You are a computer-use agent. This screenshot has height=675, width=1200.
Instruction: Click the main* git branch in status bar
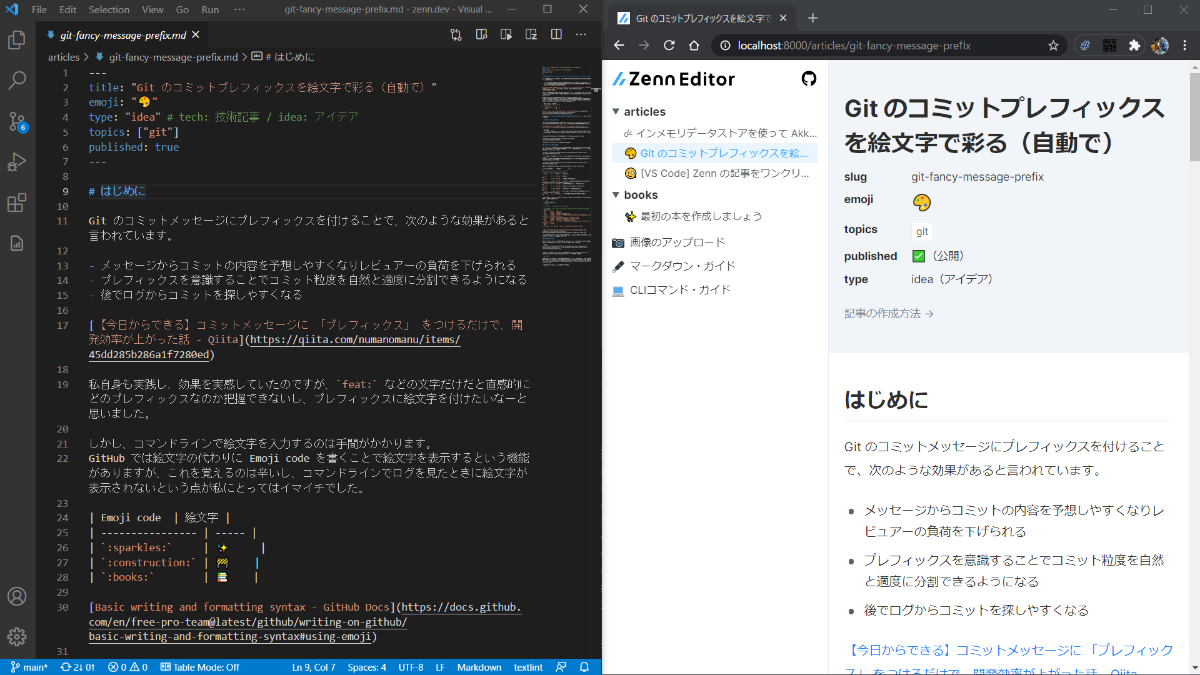pos(28,667)
